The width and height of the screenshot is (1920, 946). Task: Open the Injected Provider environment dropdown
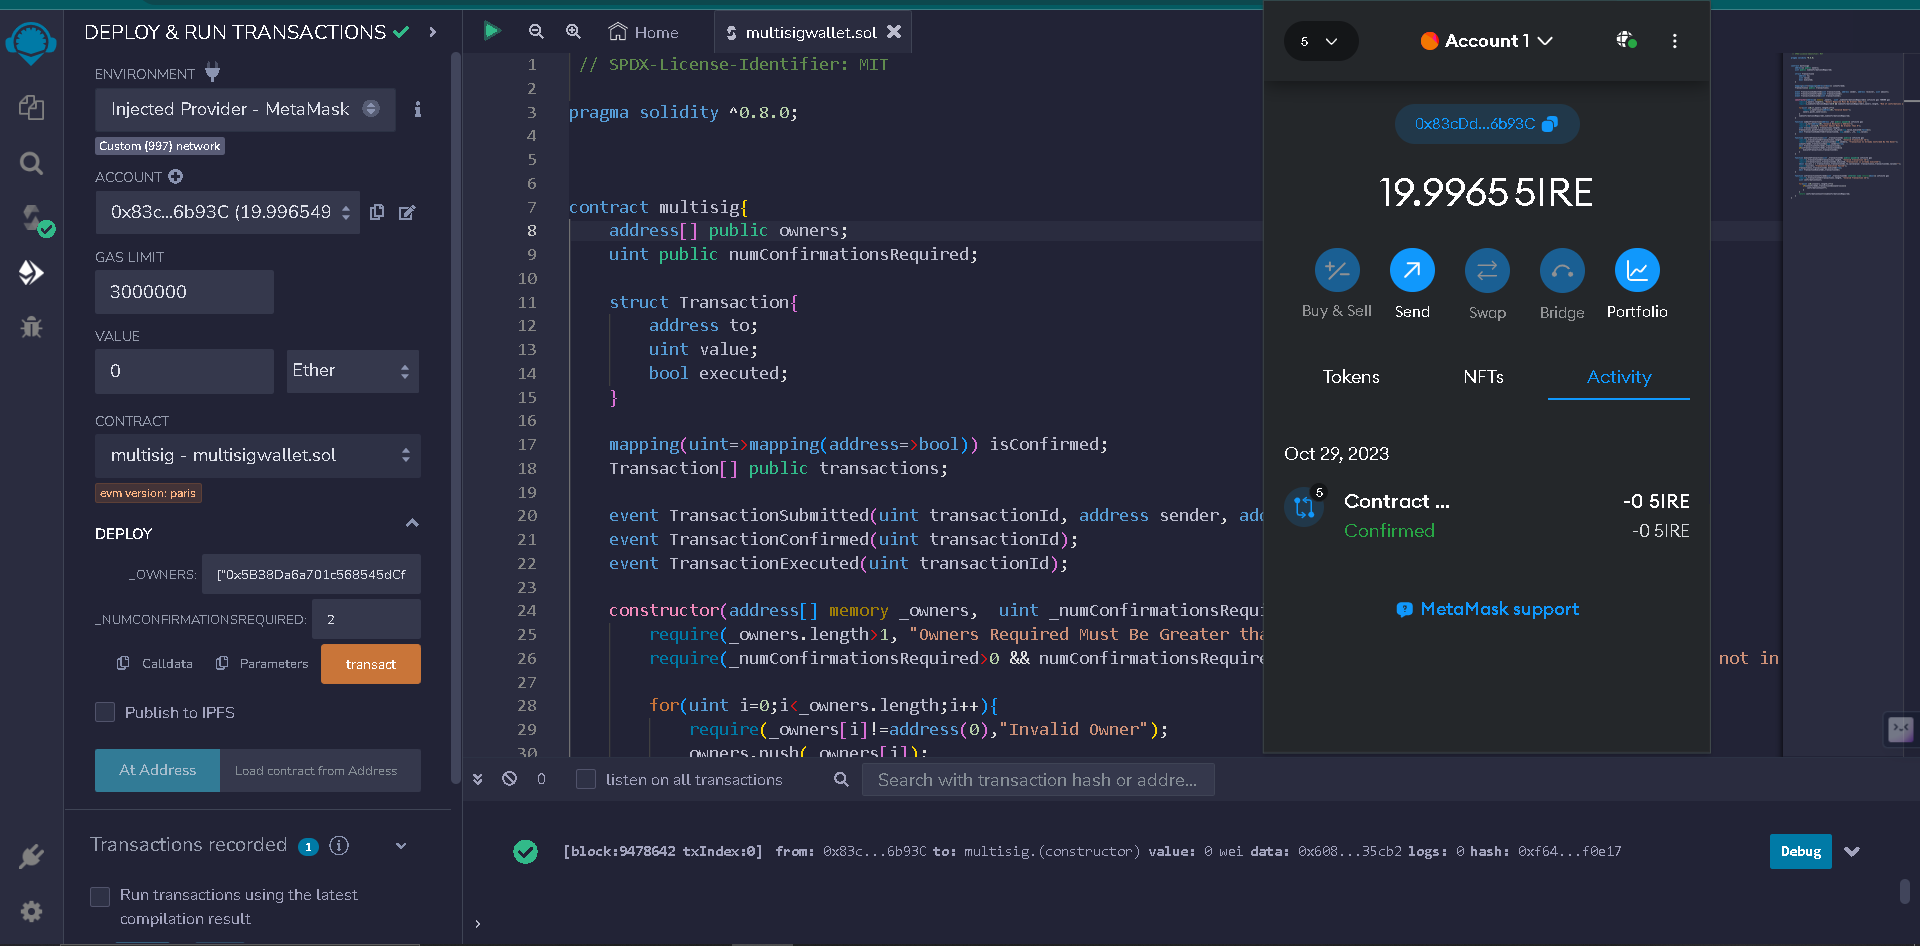point(245,109)
